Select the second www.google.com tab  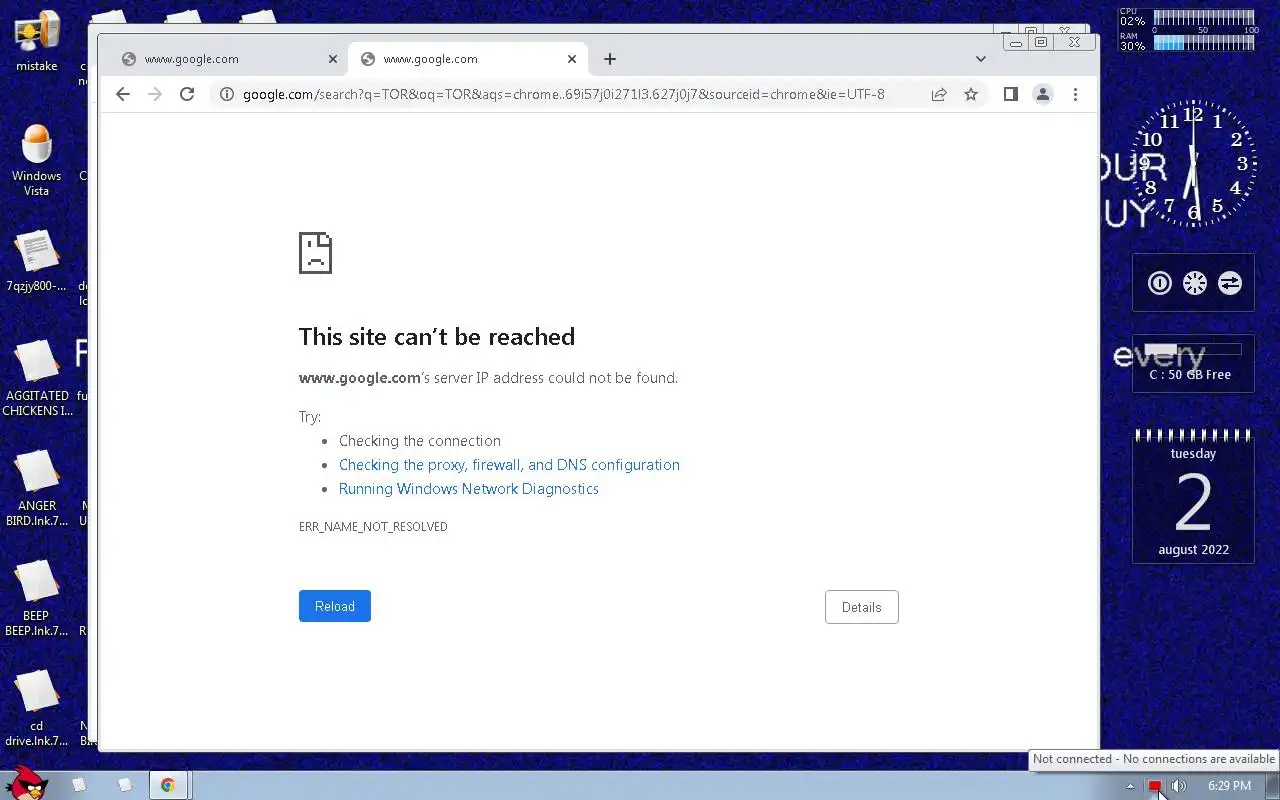tap(468, 59)
